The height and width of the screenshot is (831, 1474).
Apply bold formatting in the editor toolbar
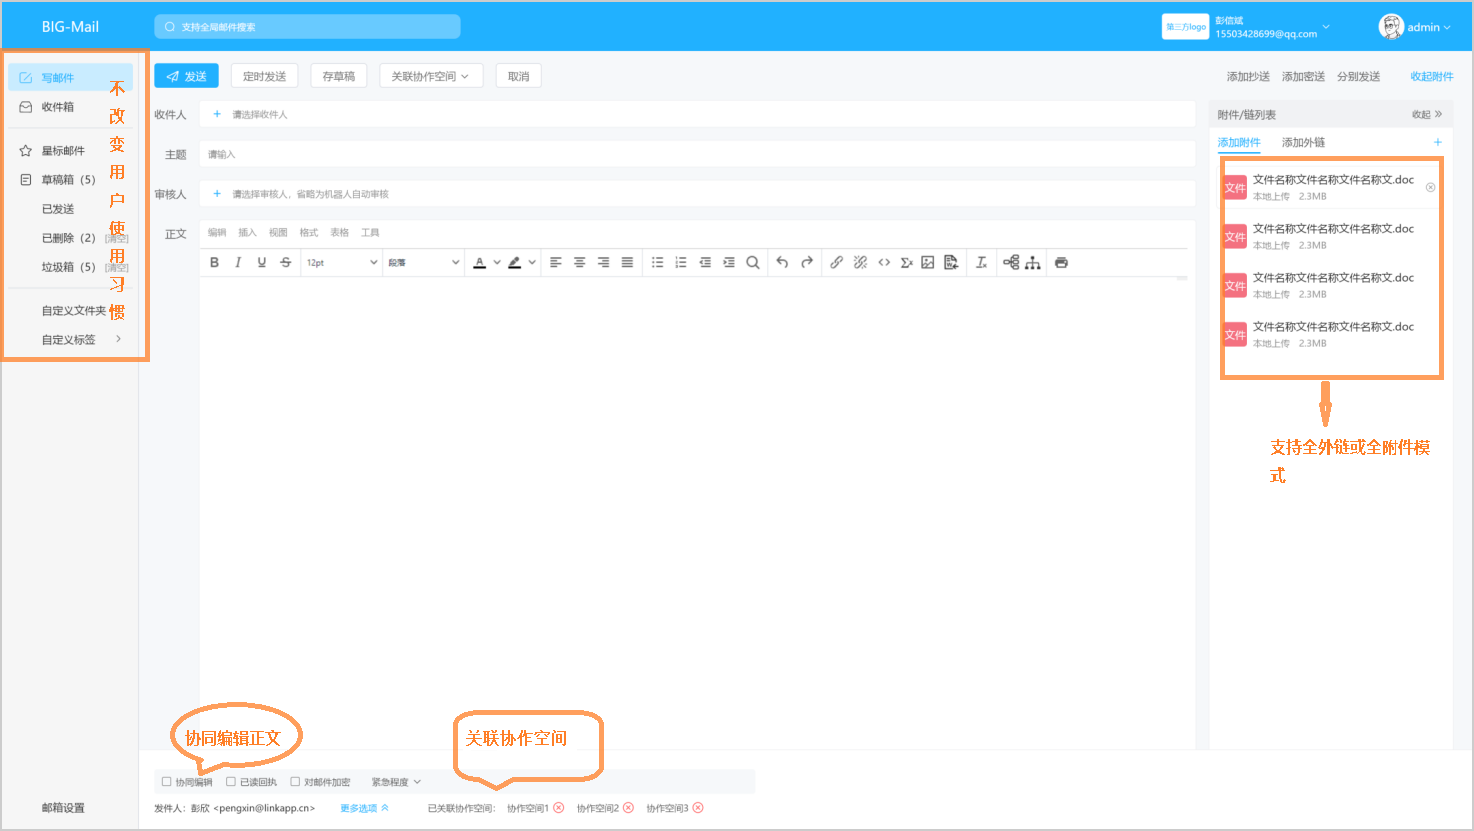click(214, 262)
